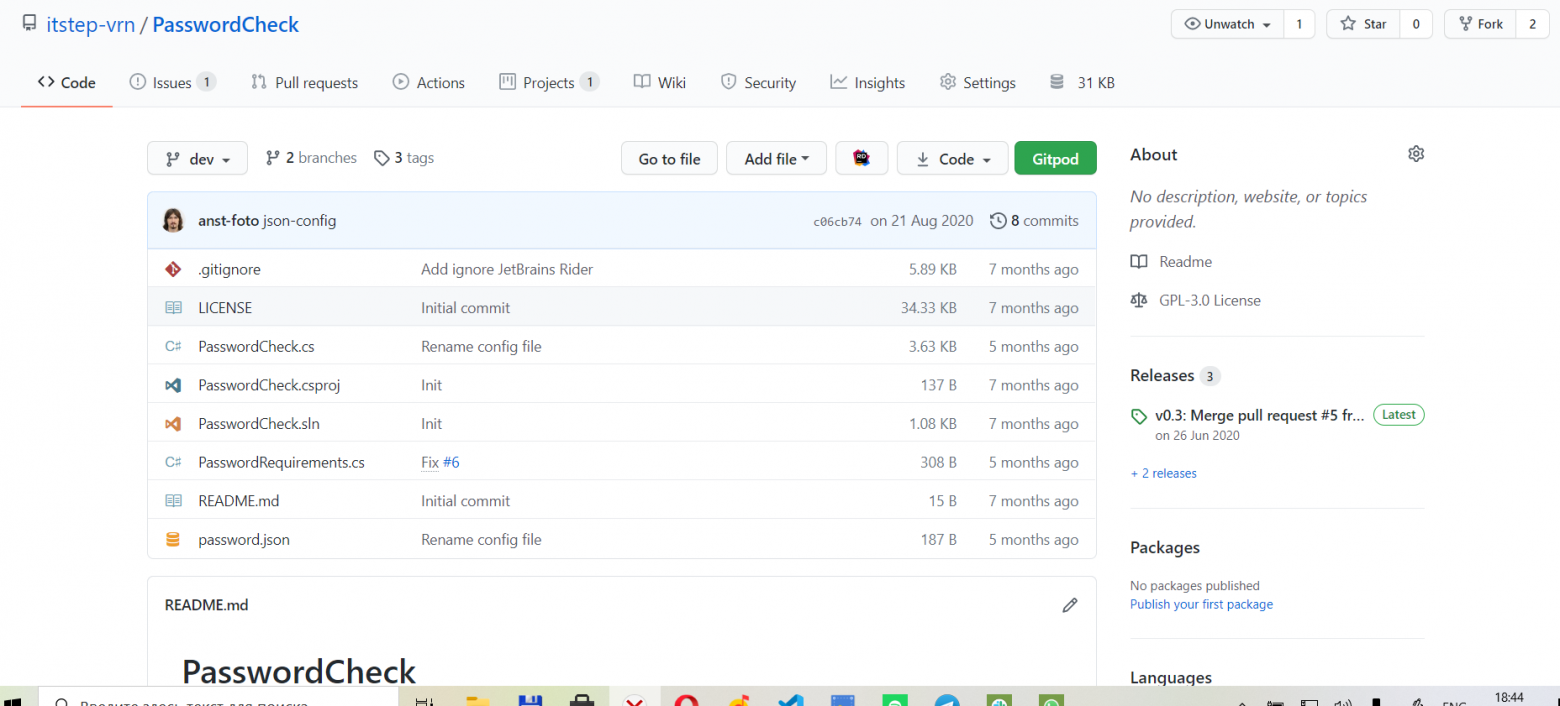Open the Pull requests tab
The image size is (1560, 706).
point(304,83)
